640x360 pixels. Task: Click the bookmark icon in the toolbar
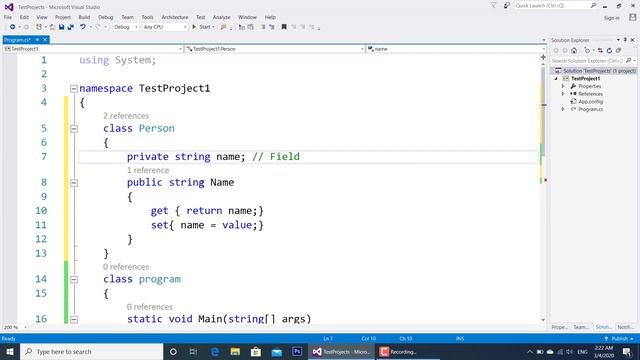point(284,27)
